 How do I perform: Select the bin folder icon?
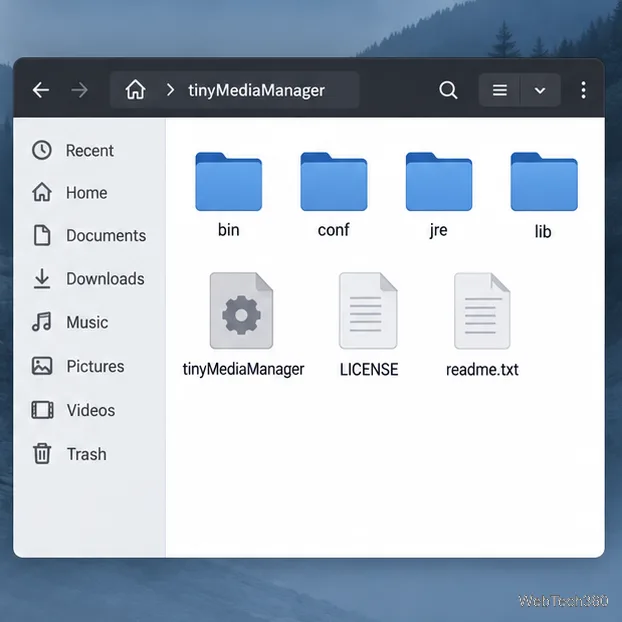(x=228, y=181)
